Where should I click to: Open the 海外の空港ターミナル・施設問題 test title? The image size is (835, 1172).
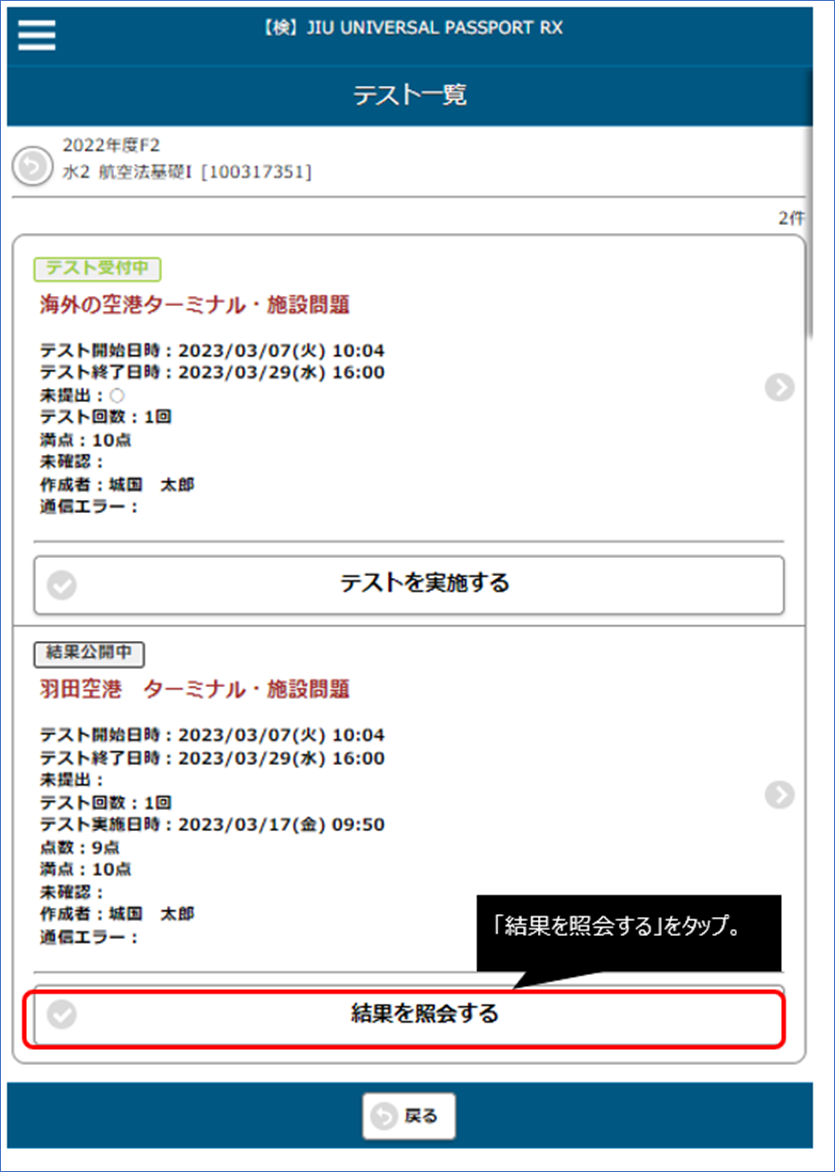(195, 305)
